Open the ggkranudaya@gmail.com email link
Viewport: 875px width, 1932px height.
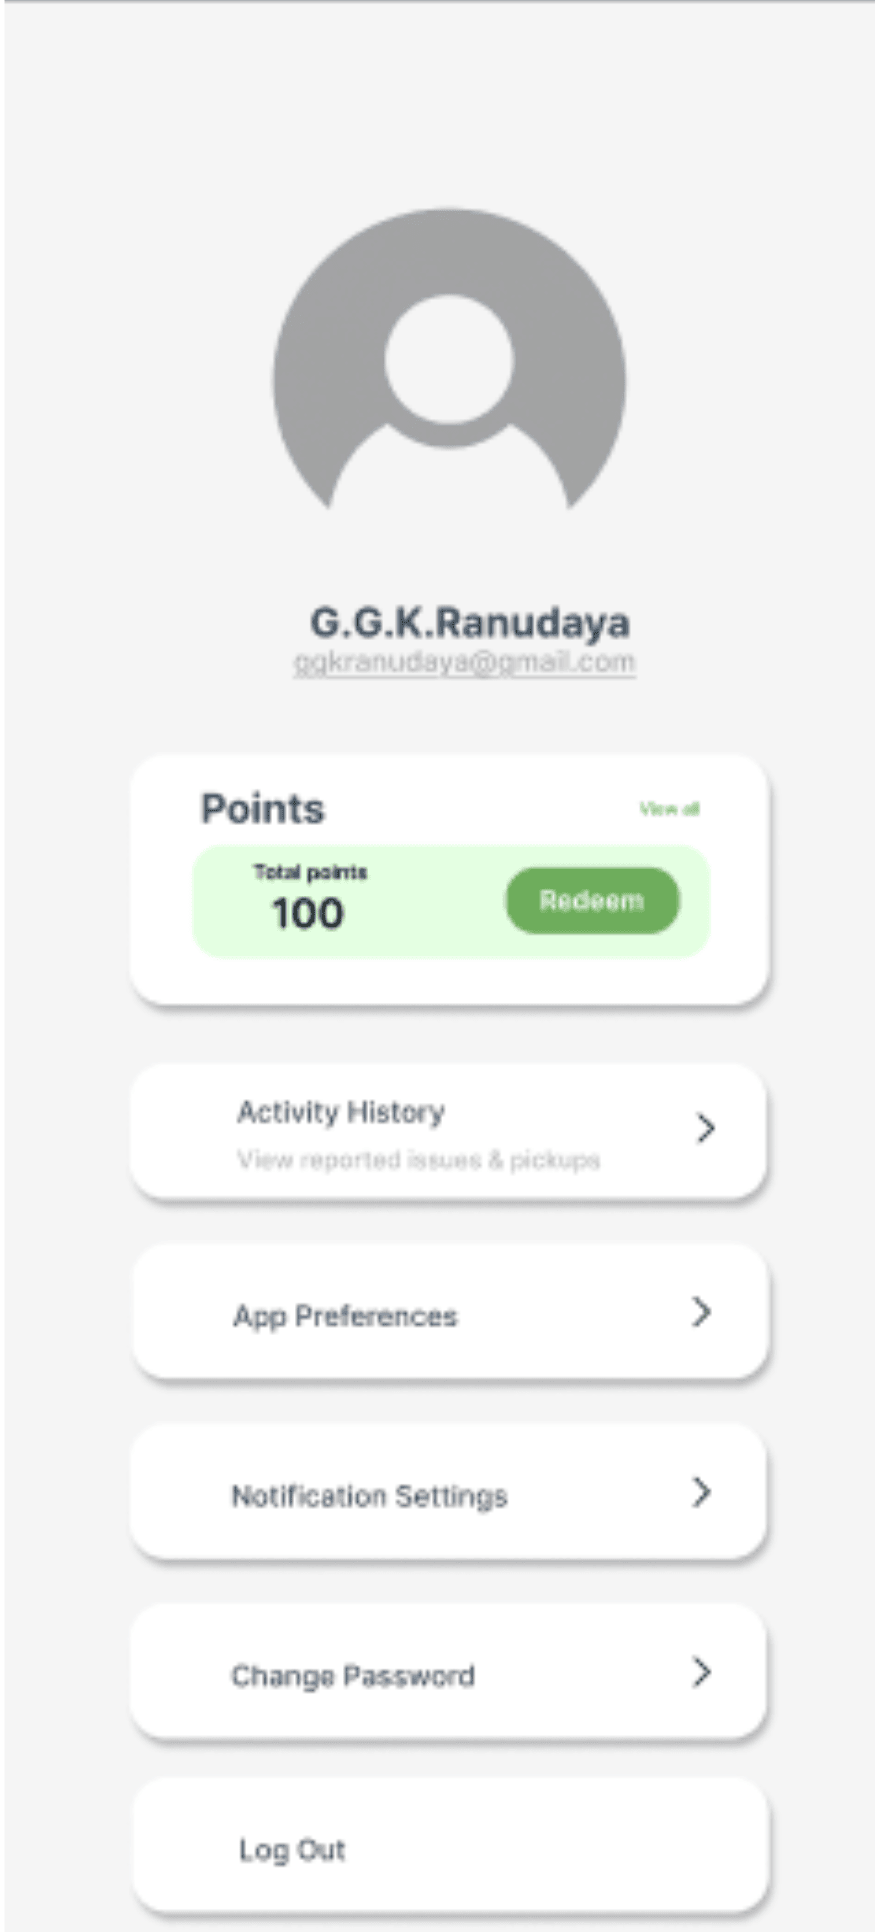(x=464, y=663)
